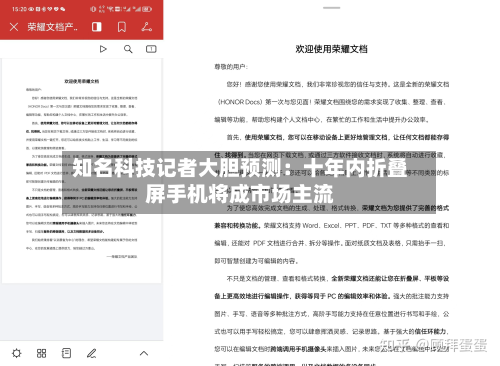Open the document outline icon

(66, 353)
